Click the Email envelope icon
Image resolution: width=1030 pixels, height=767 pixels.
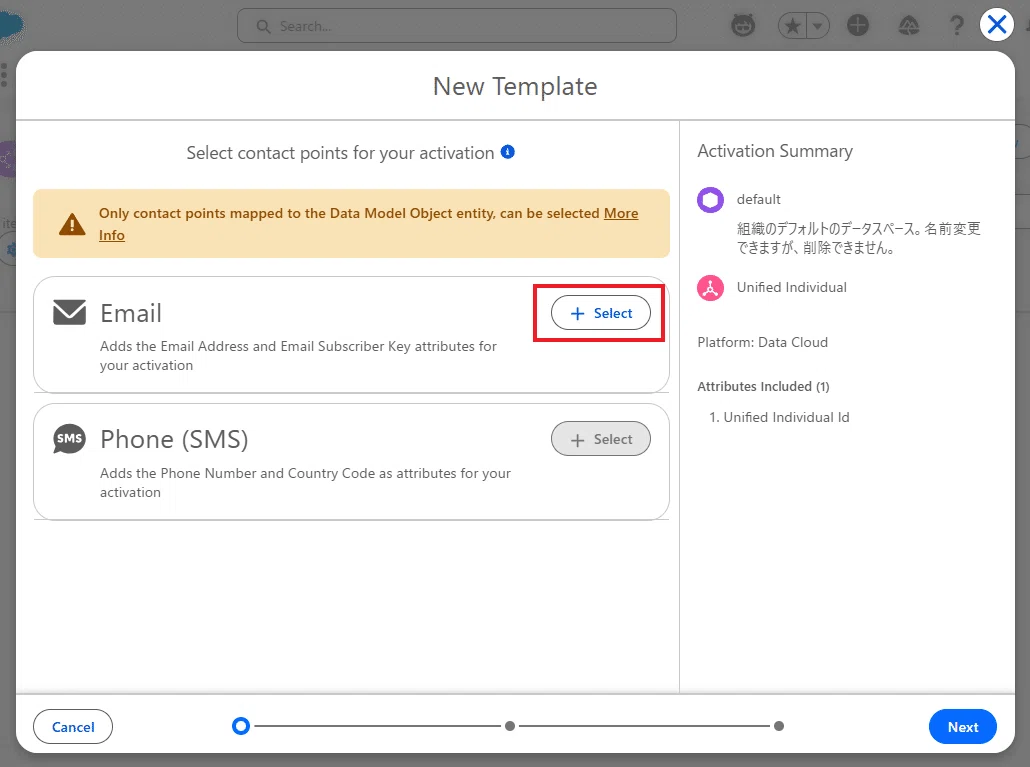click(x=70, y=313)
